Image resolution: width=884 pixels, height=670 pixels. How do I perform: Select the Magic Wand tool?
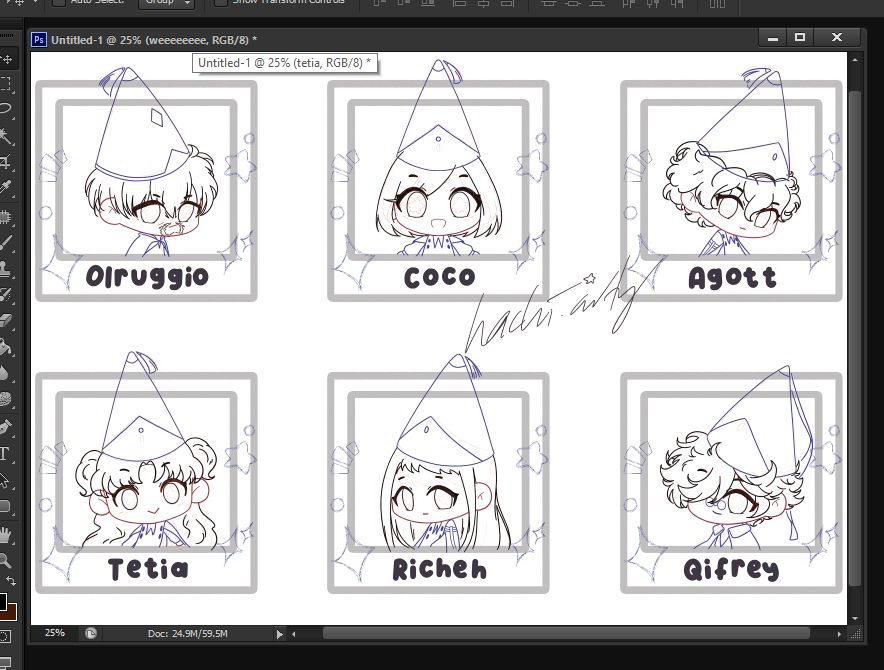pyautogui.click(x=6, y=135)
